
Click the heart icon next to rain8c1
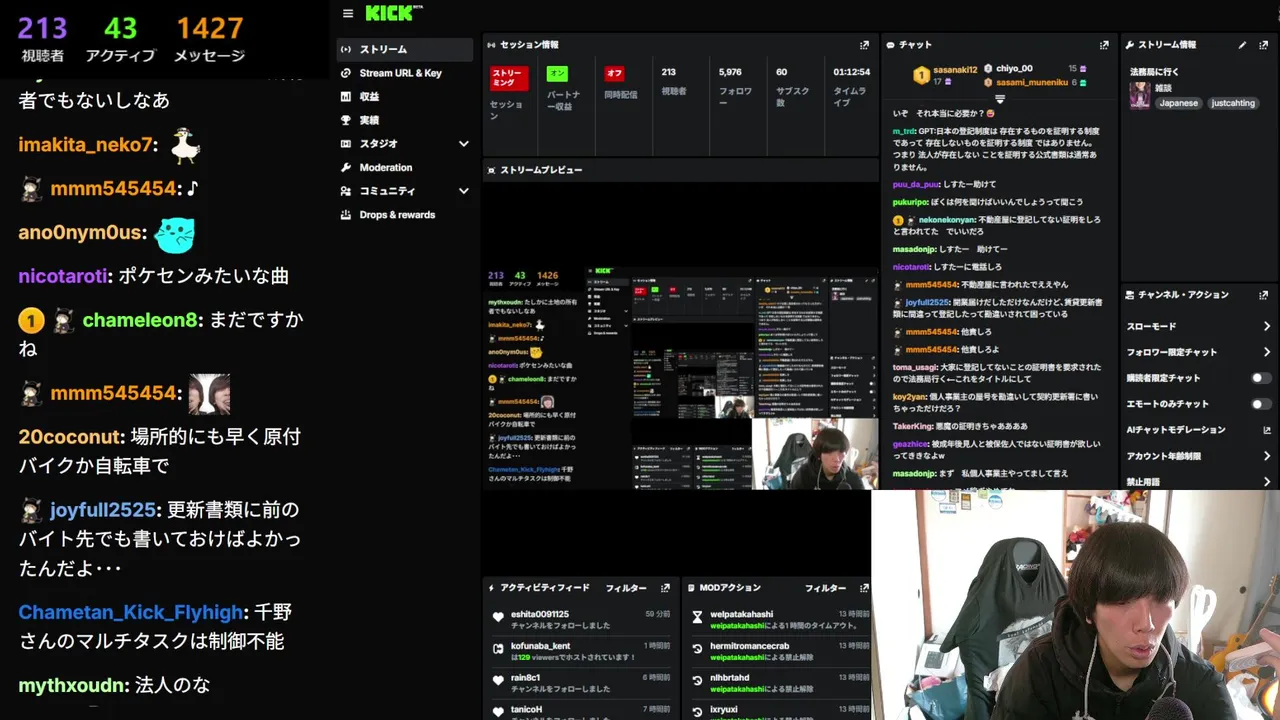pos(498,680)
